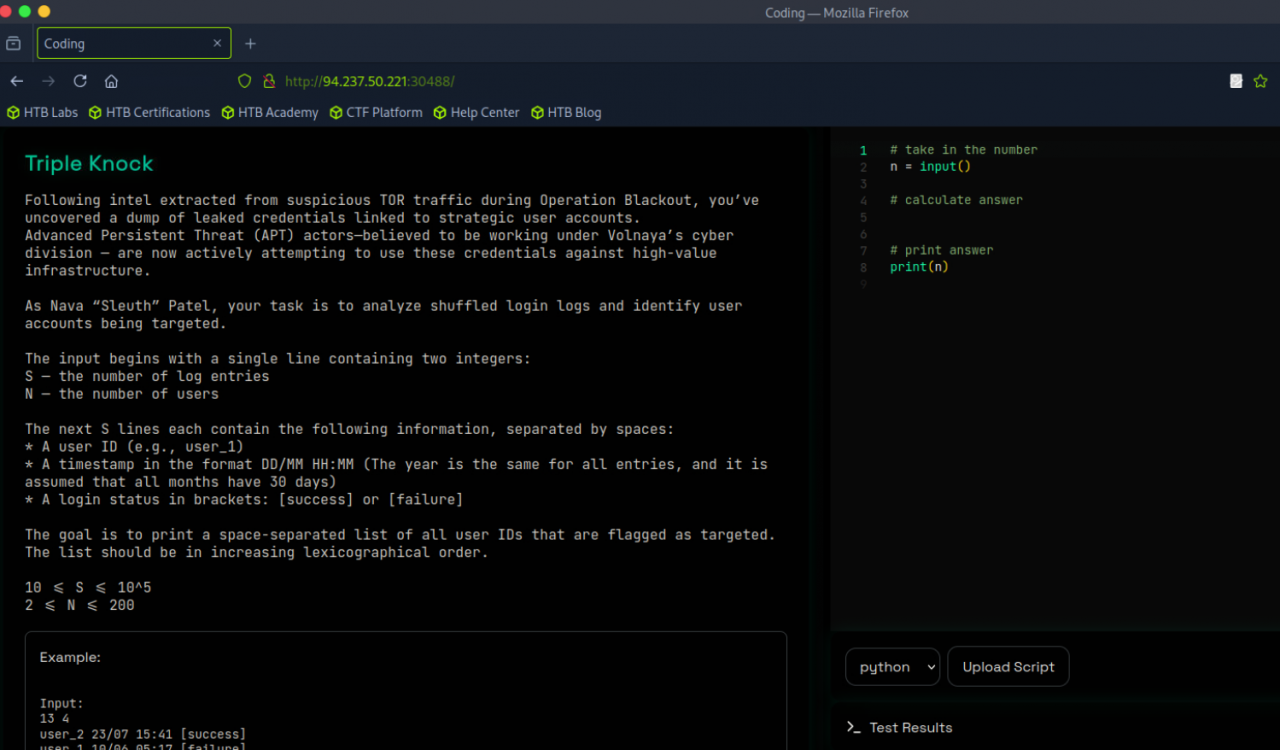Open the list all tabs icon

14,44
